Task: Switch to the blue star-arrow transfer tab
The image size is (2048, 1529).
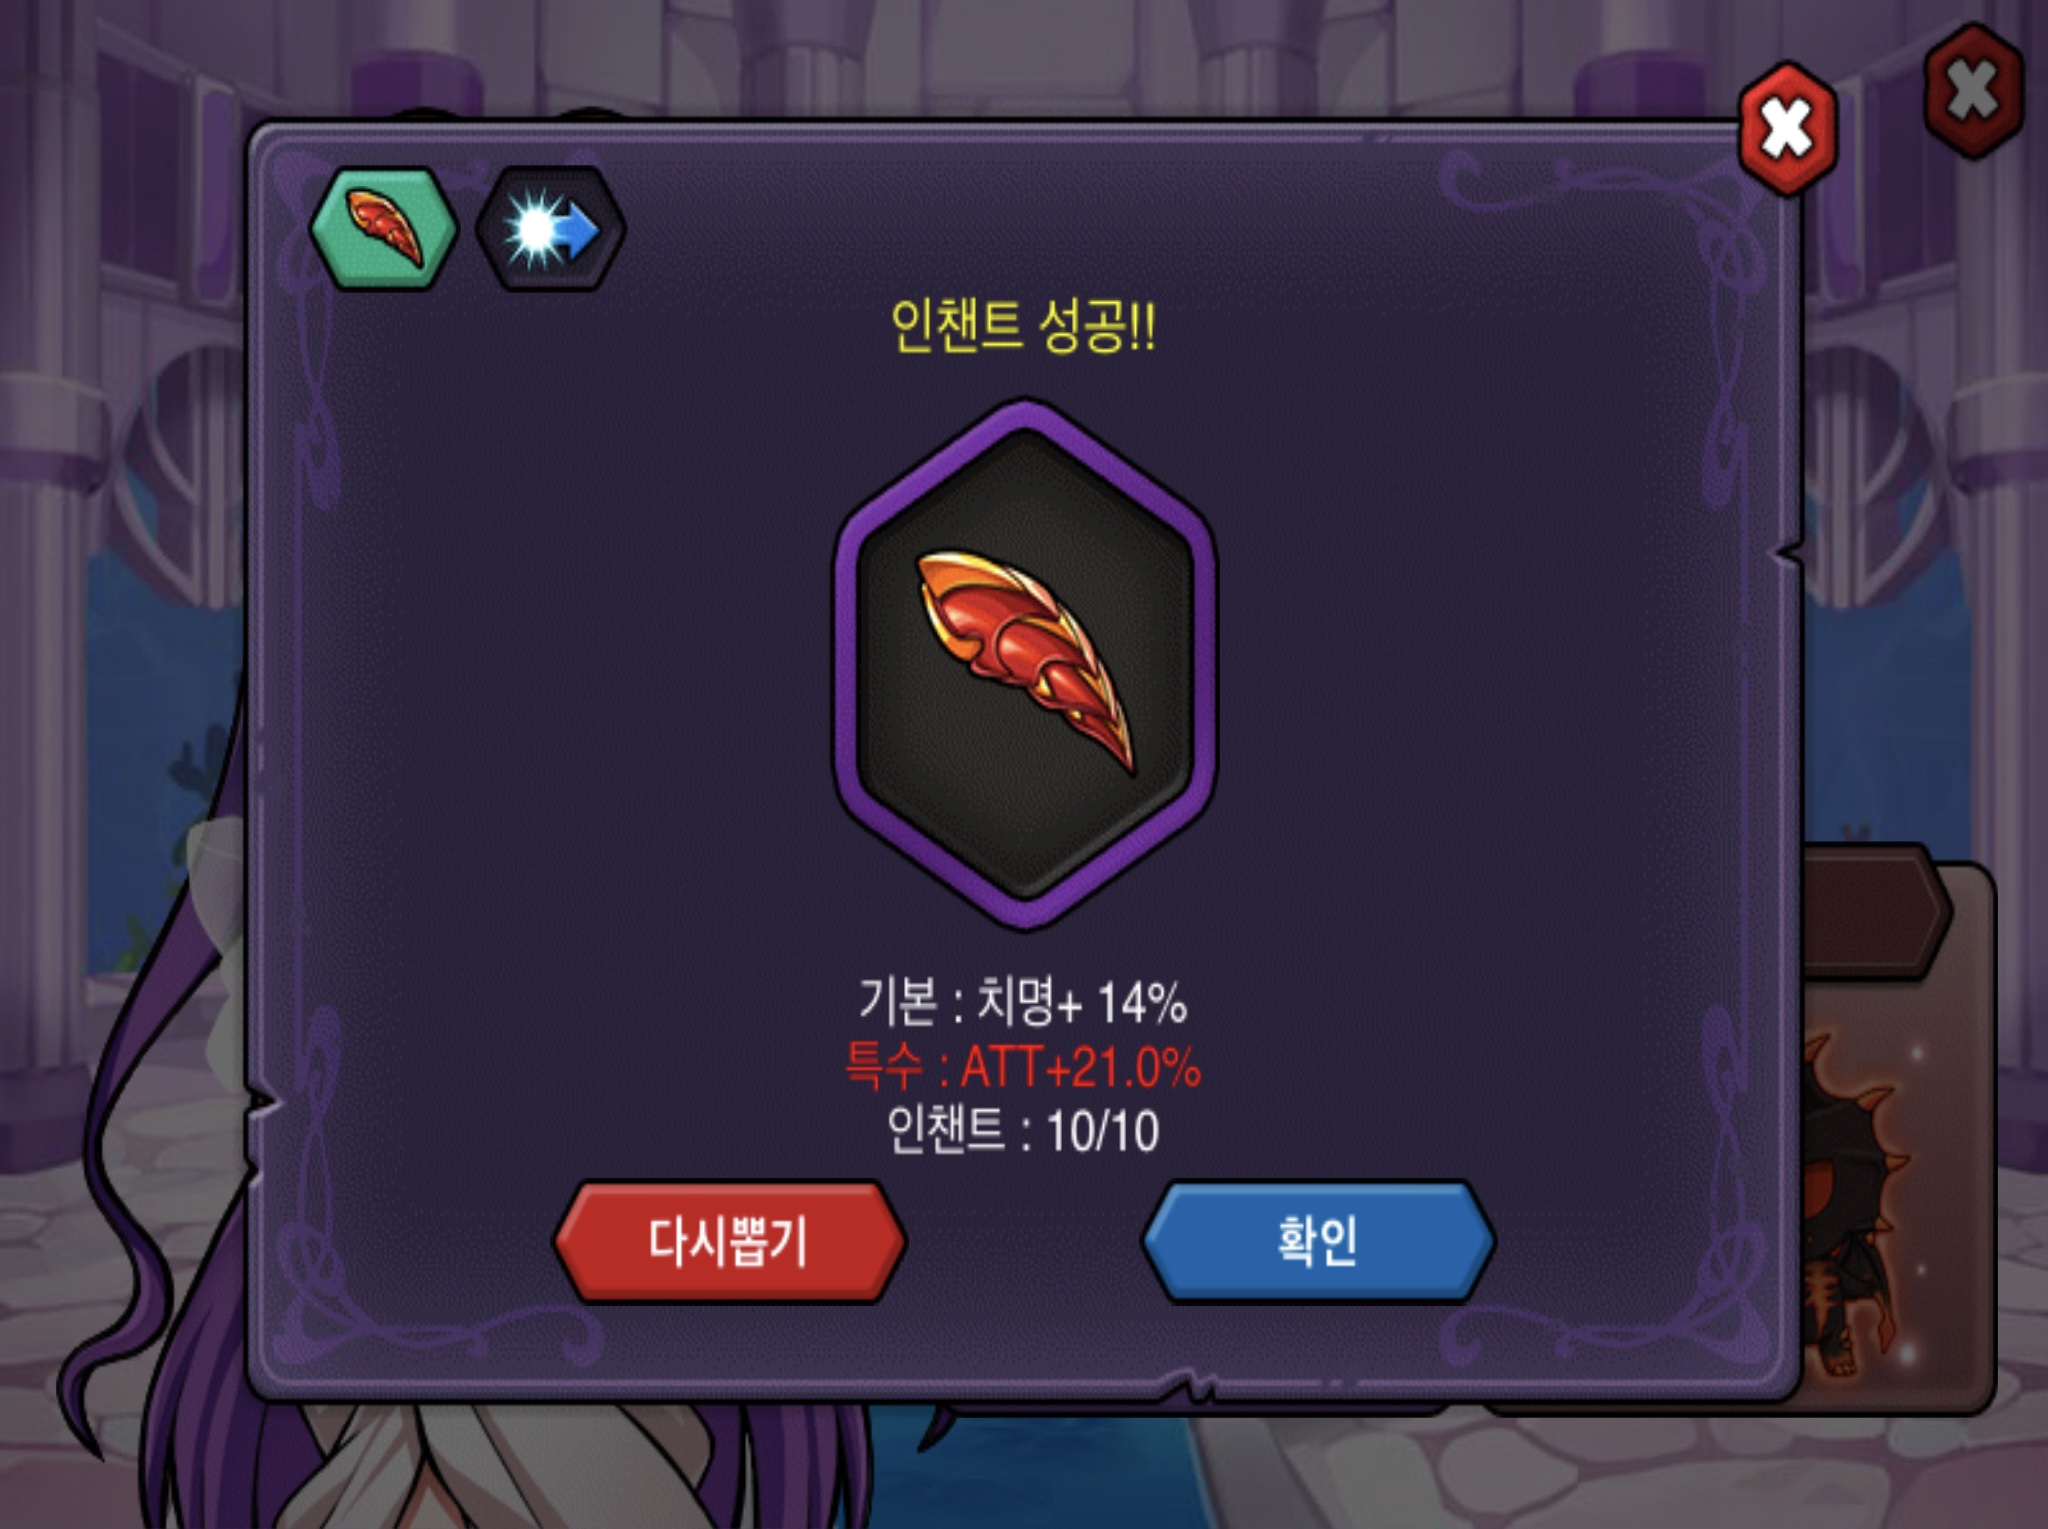Action: click(550, 229)
